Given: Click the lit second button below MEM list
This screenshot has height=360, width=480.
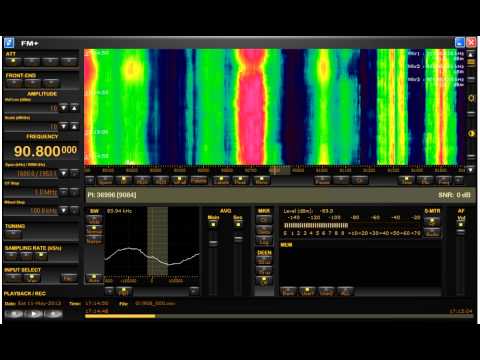Looking at the screenshot, I should point(308,292).
